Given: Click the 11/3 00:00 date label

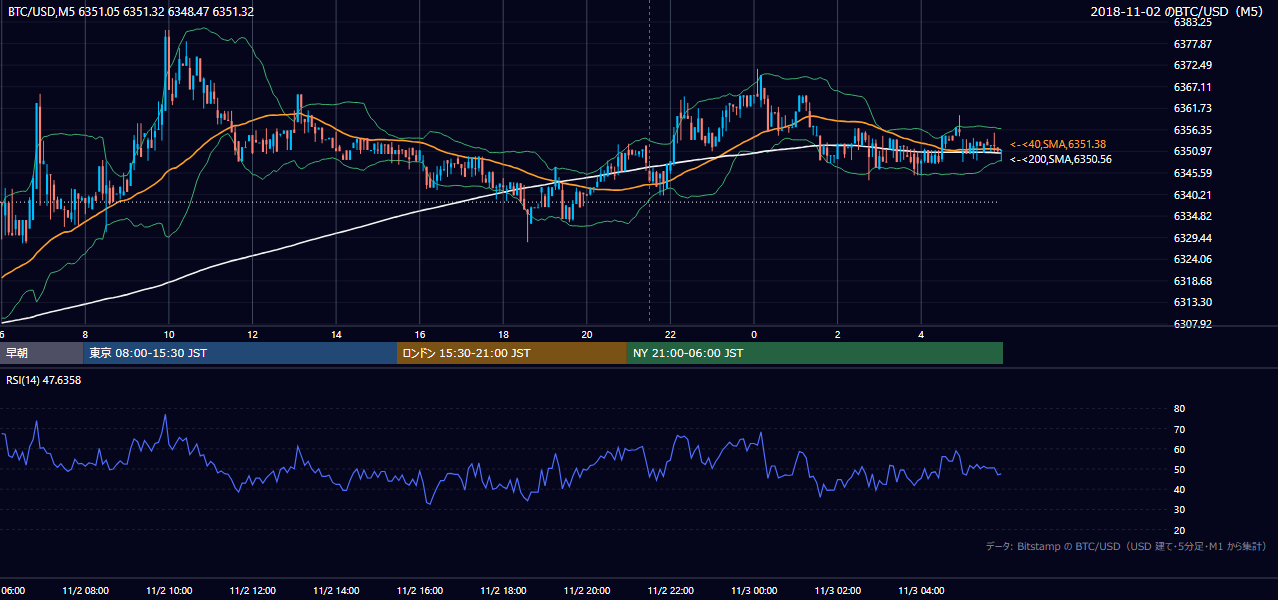Looking at the screenshot, I should (x=754, y=591).
